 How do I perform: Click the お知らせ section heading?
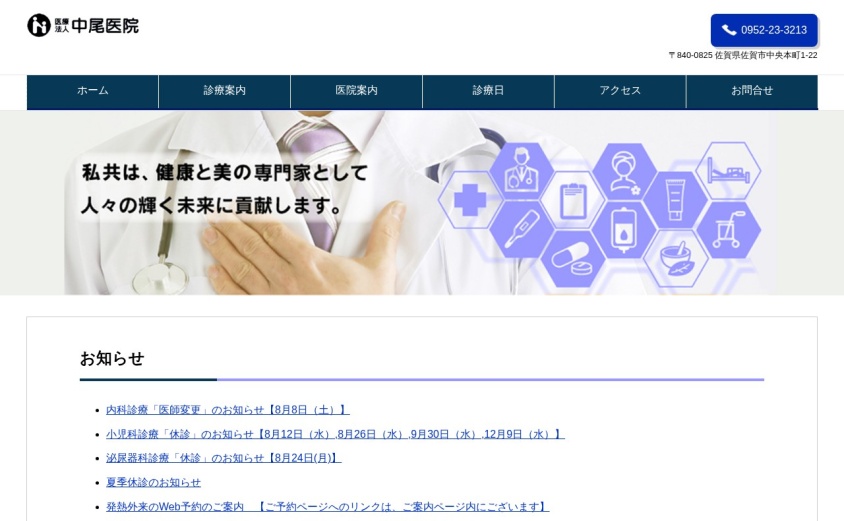(112, 359)
